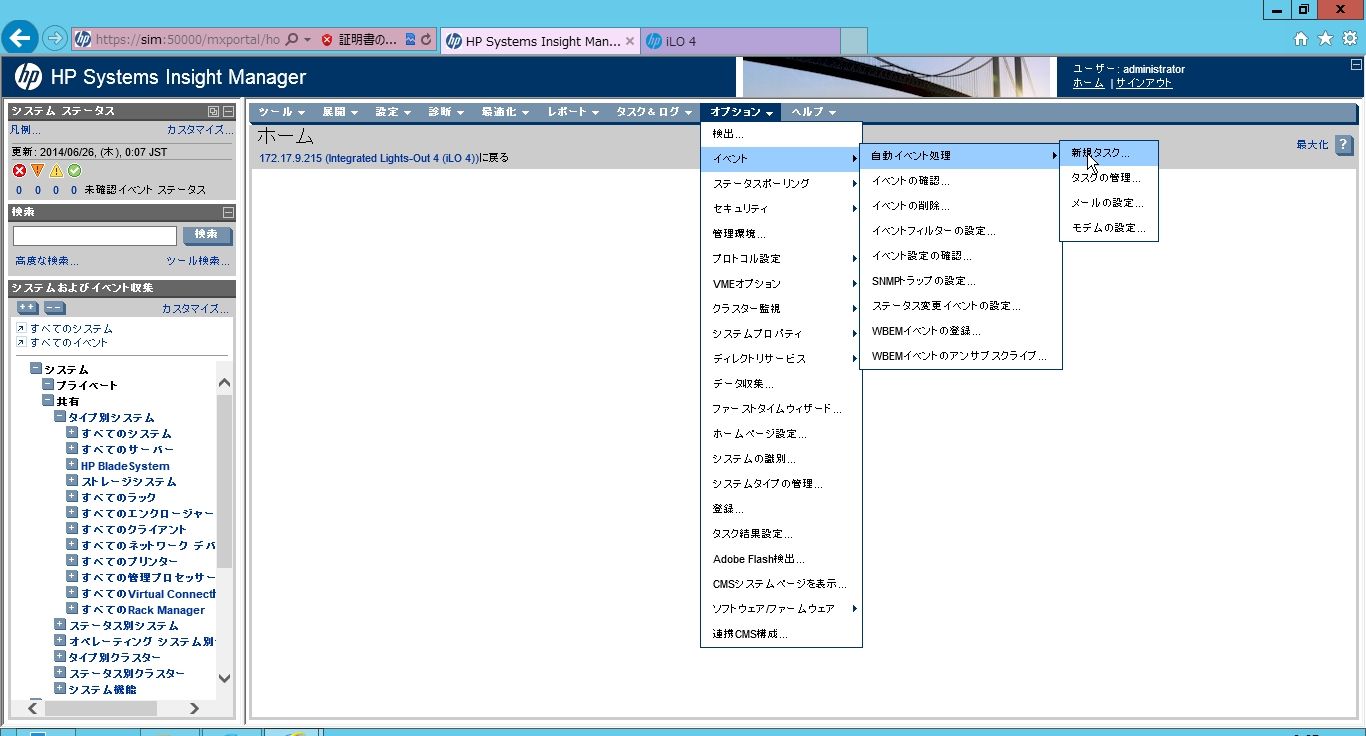This screenshot has width=1366, height=736.
Task: Open the 凡例... legend link
Action: (x=25, y=130)
